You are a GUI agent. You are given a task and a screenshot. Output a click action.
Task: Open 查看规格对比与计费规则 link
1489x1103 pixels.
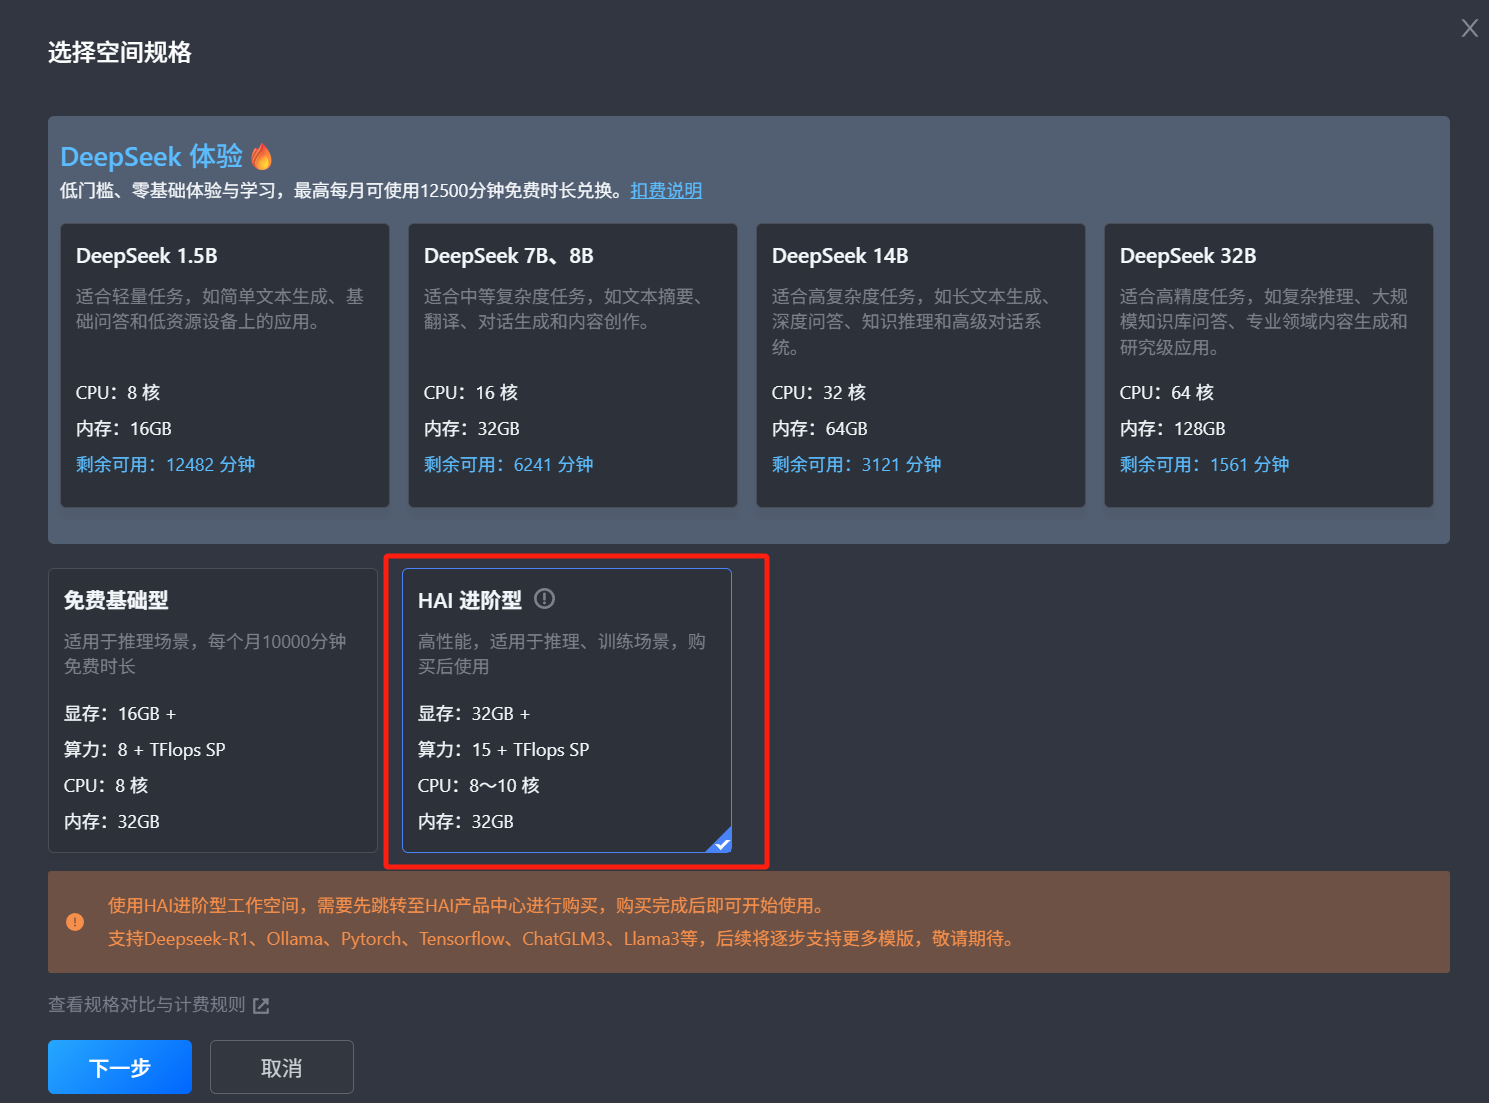(x=147, y=1004)
